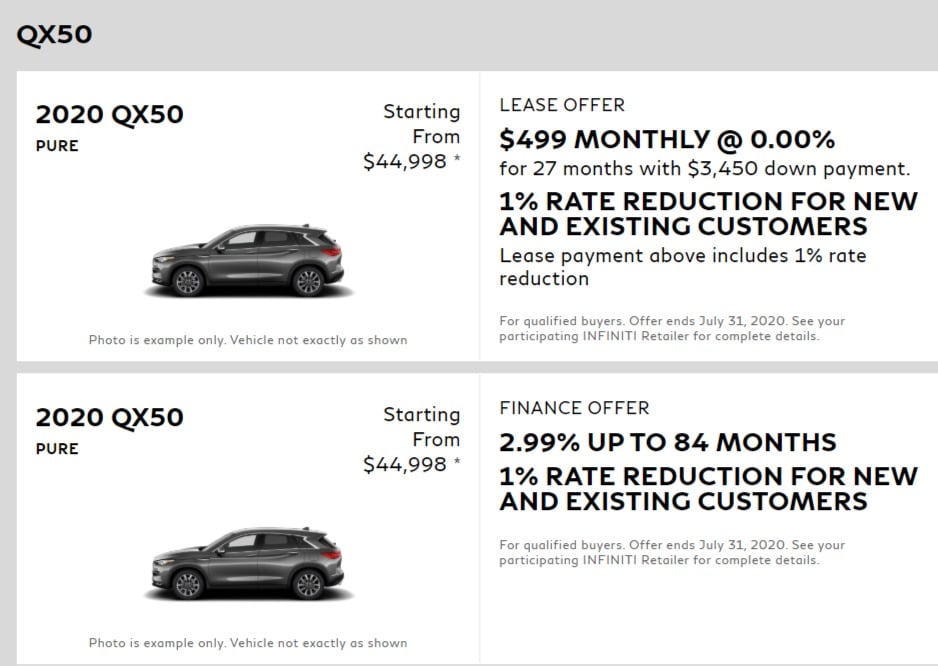This screenshot has height=666, width=938.
Task: Click the PURE trim label in lease card
Action: [x=57, y=146]
